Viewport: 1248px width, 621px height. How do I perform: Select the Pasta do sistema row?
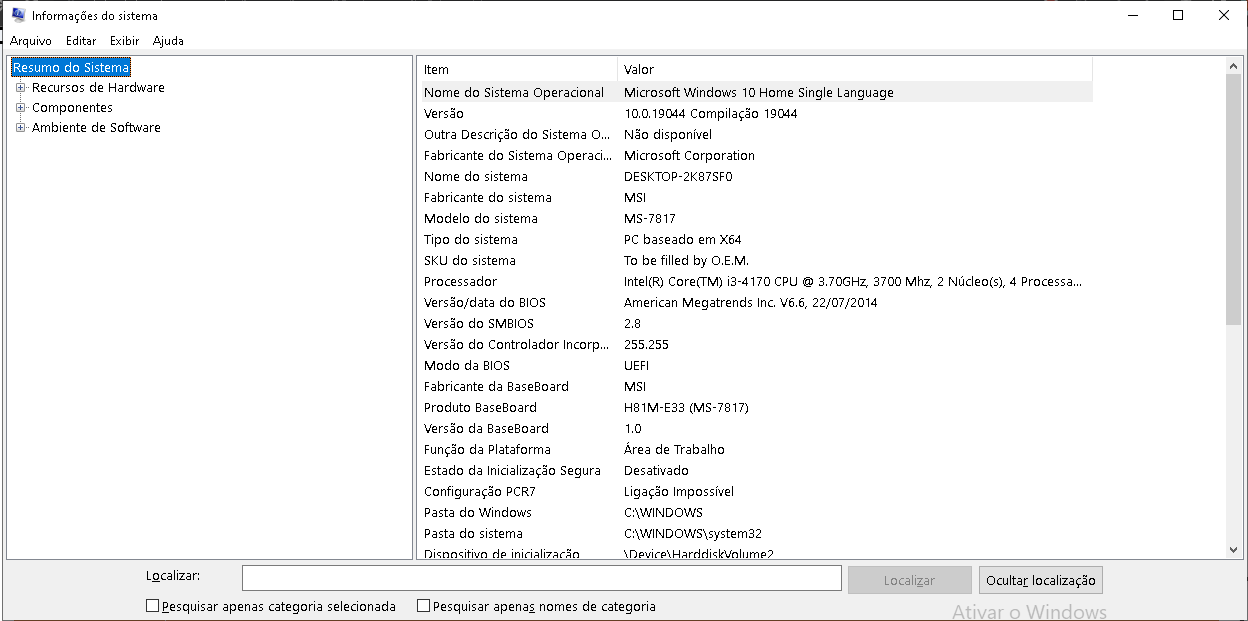click(755, 533)
